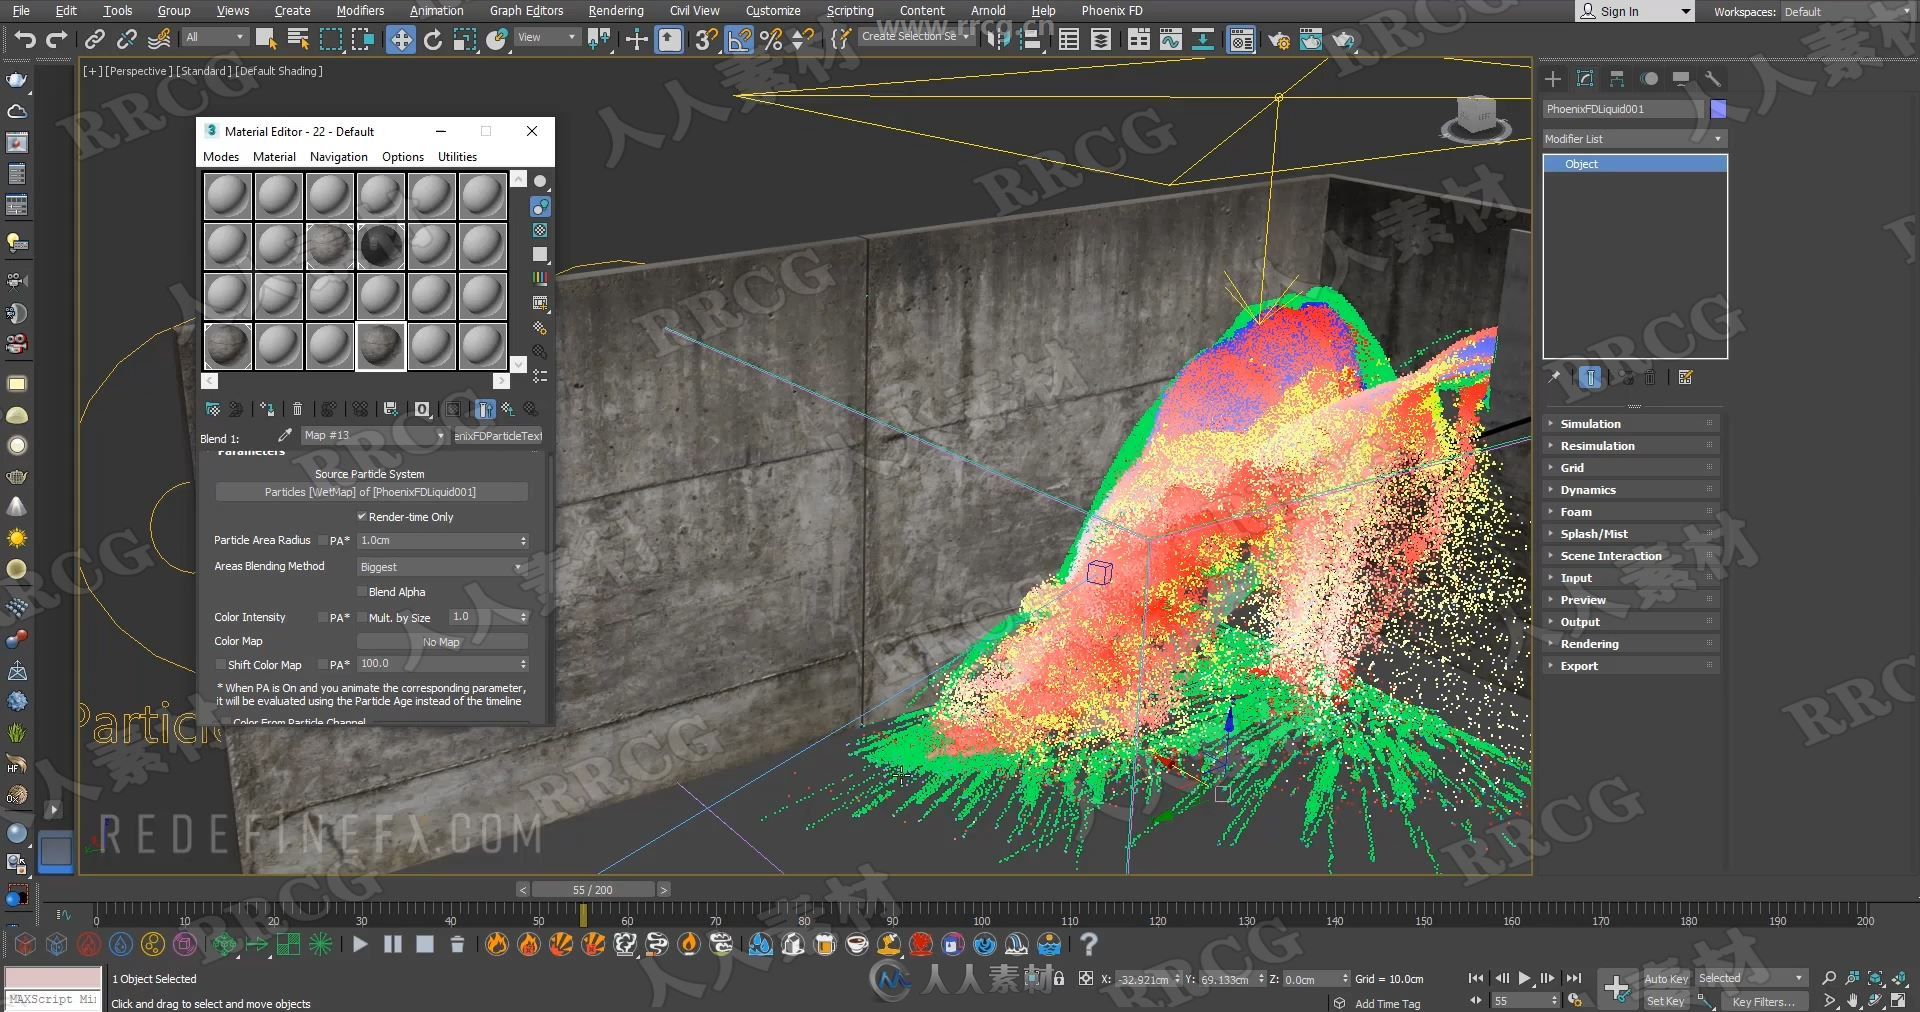
Task: Enable the Mult. by Size checkbox
Action: (362, 617)
